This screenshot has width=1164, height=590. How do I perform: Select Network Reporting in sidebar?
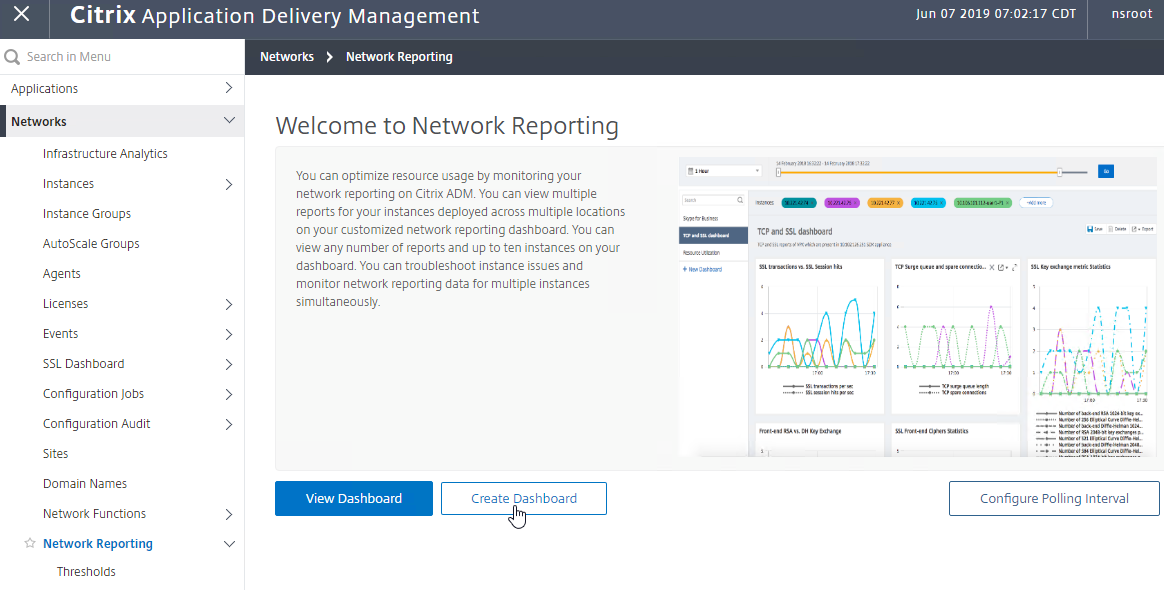[98, 543]
